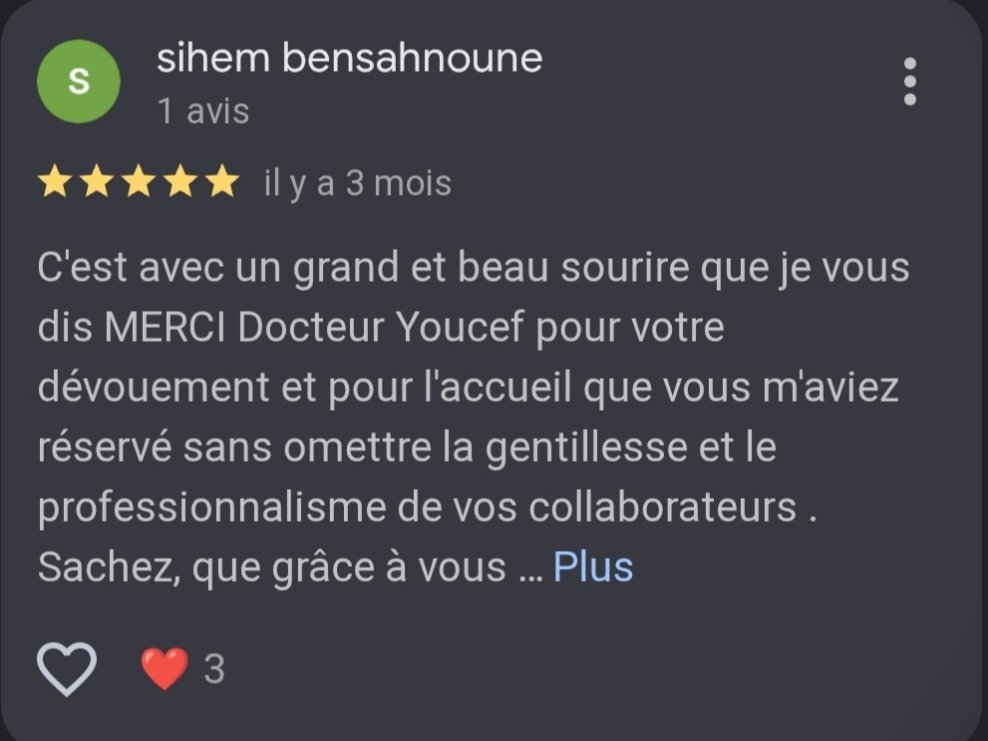Click the fifth yellow rating star
Image resolution: width=988 pixels, height=741 pixels.
(222, 182)
